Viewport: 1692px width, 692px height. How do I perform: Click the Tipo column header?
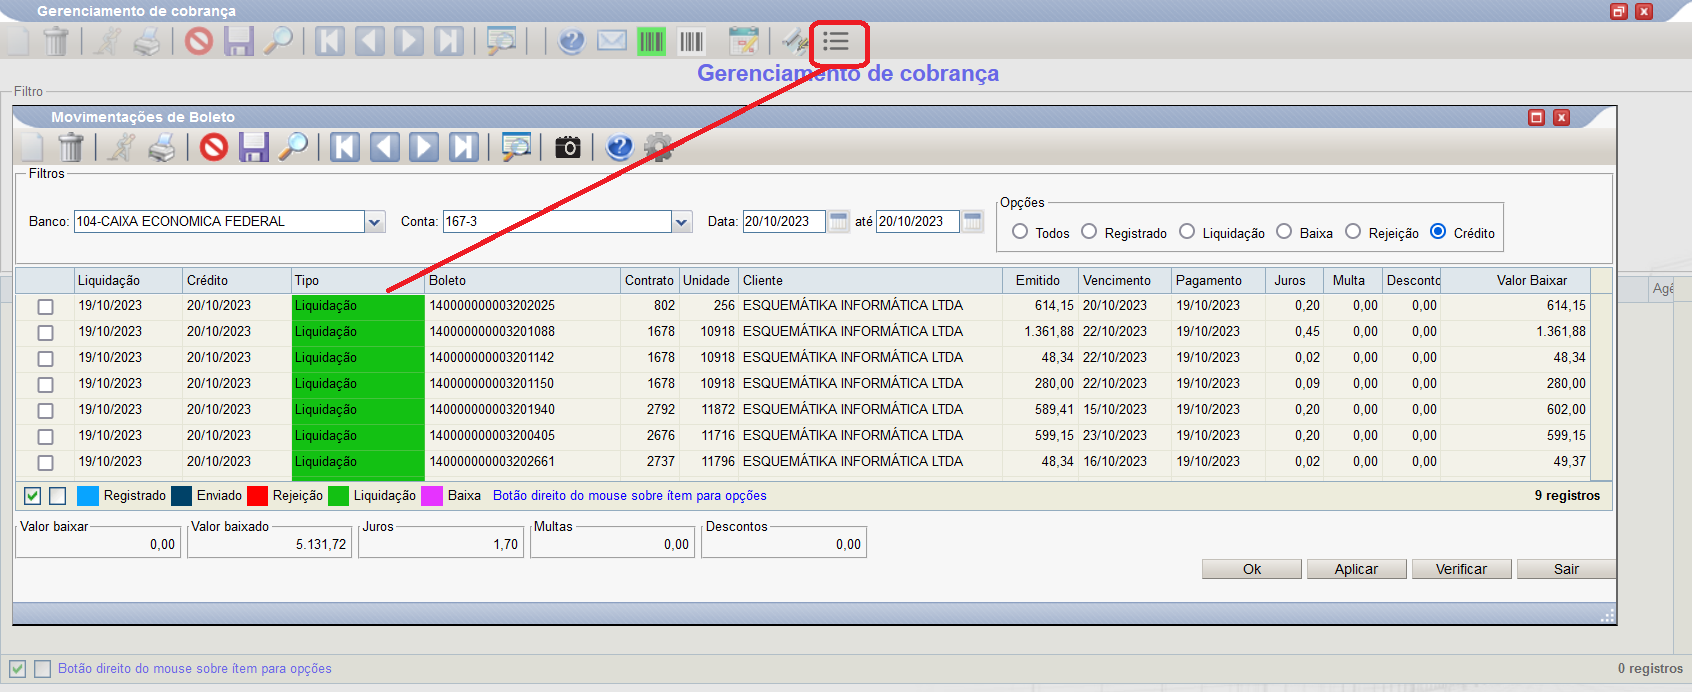[x=357, y=281]
